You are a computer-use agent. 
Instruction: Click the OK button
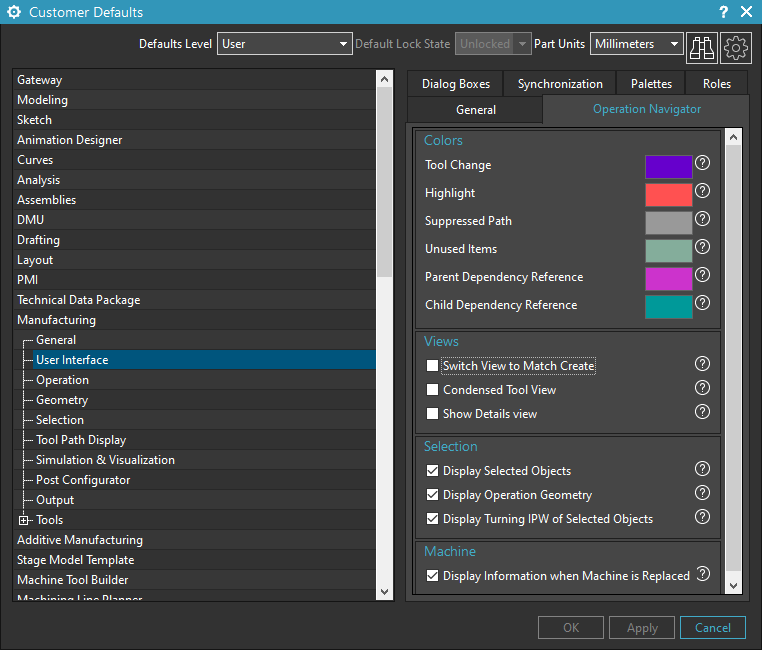click(571, 628)
